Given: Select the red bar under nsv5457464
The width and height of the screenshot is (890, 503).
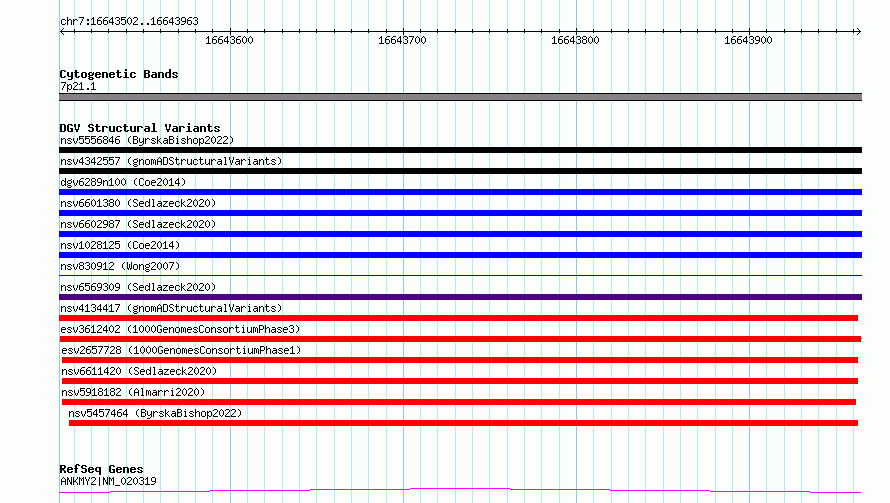Looking at the screenshot, I should pos(463,423).
